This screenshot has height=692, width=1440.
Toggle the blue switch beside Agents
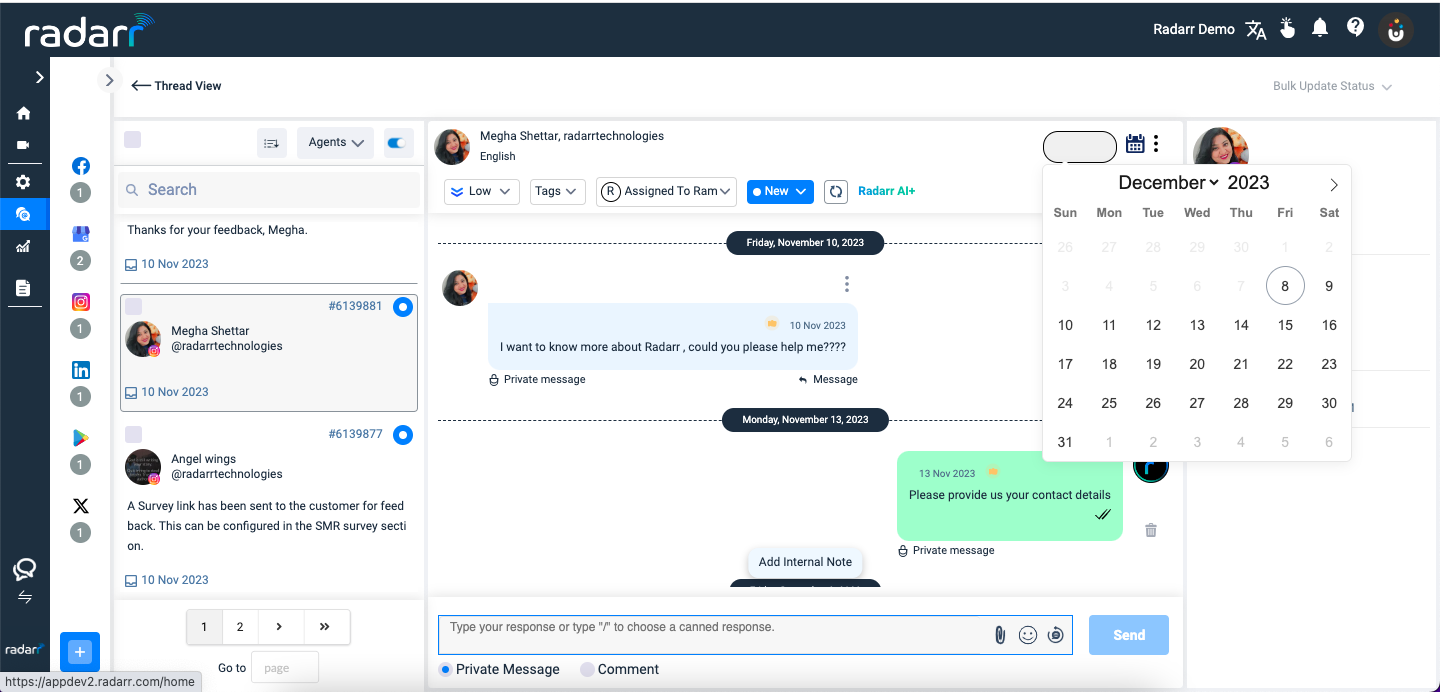(399, 143)
